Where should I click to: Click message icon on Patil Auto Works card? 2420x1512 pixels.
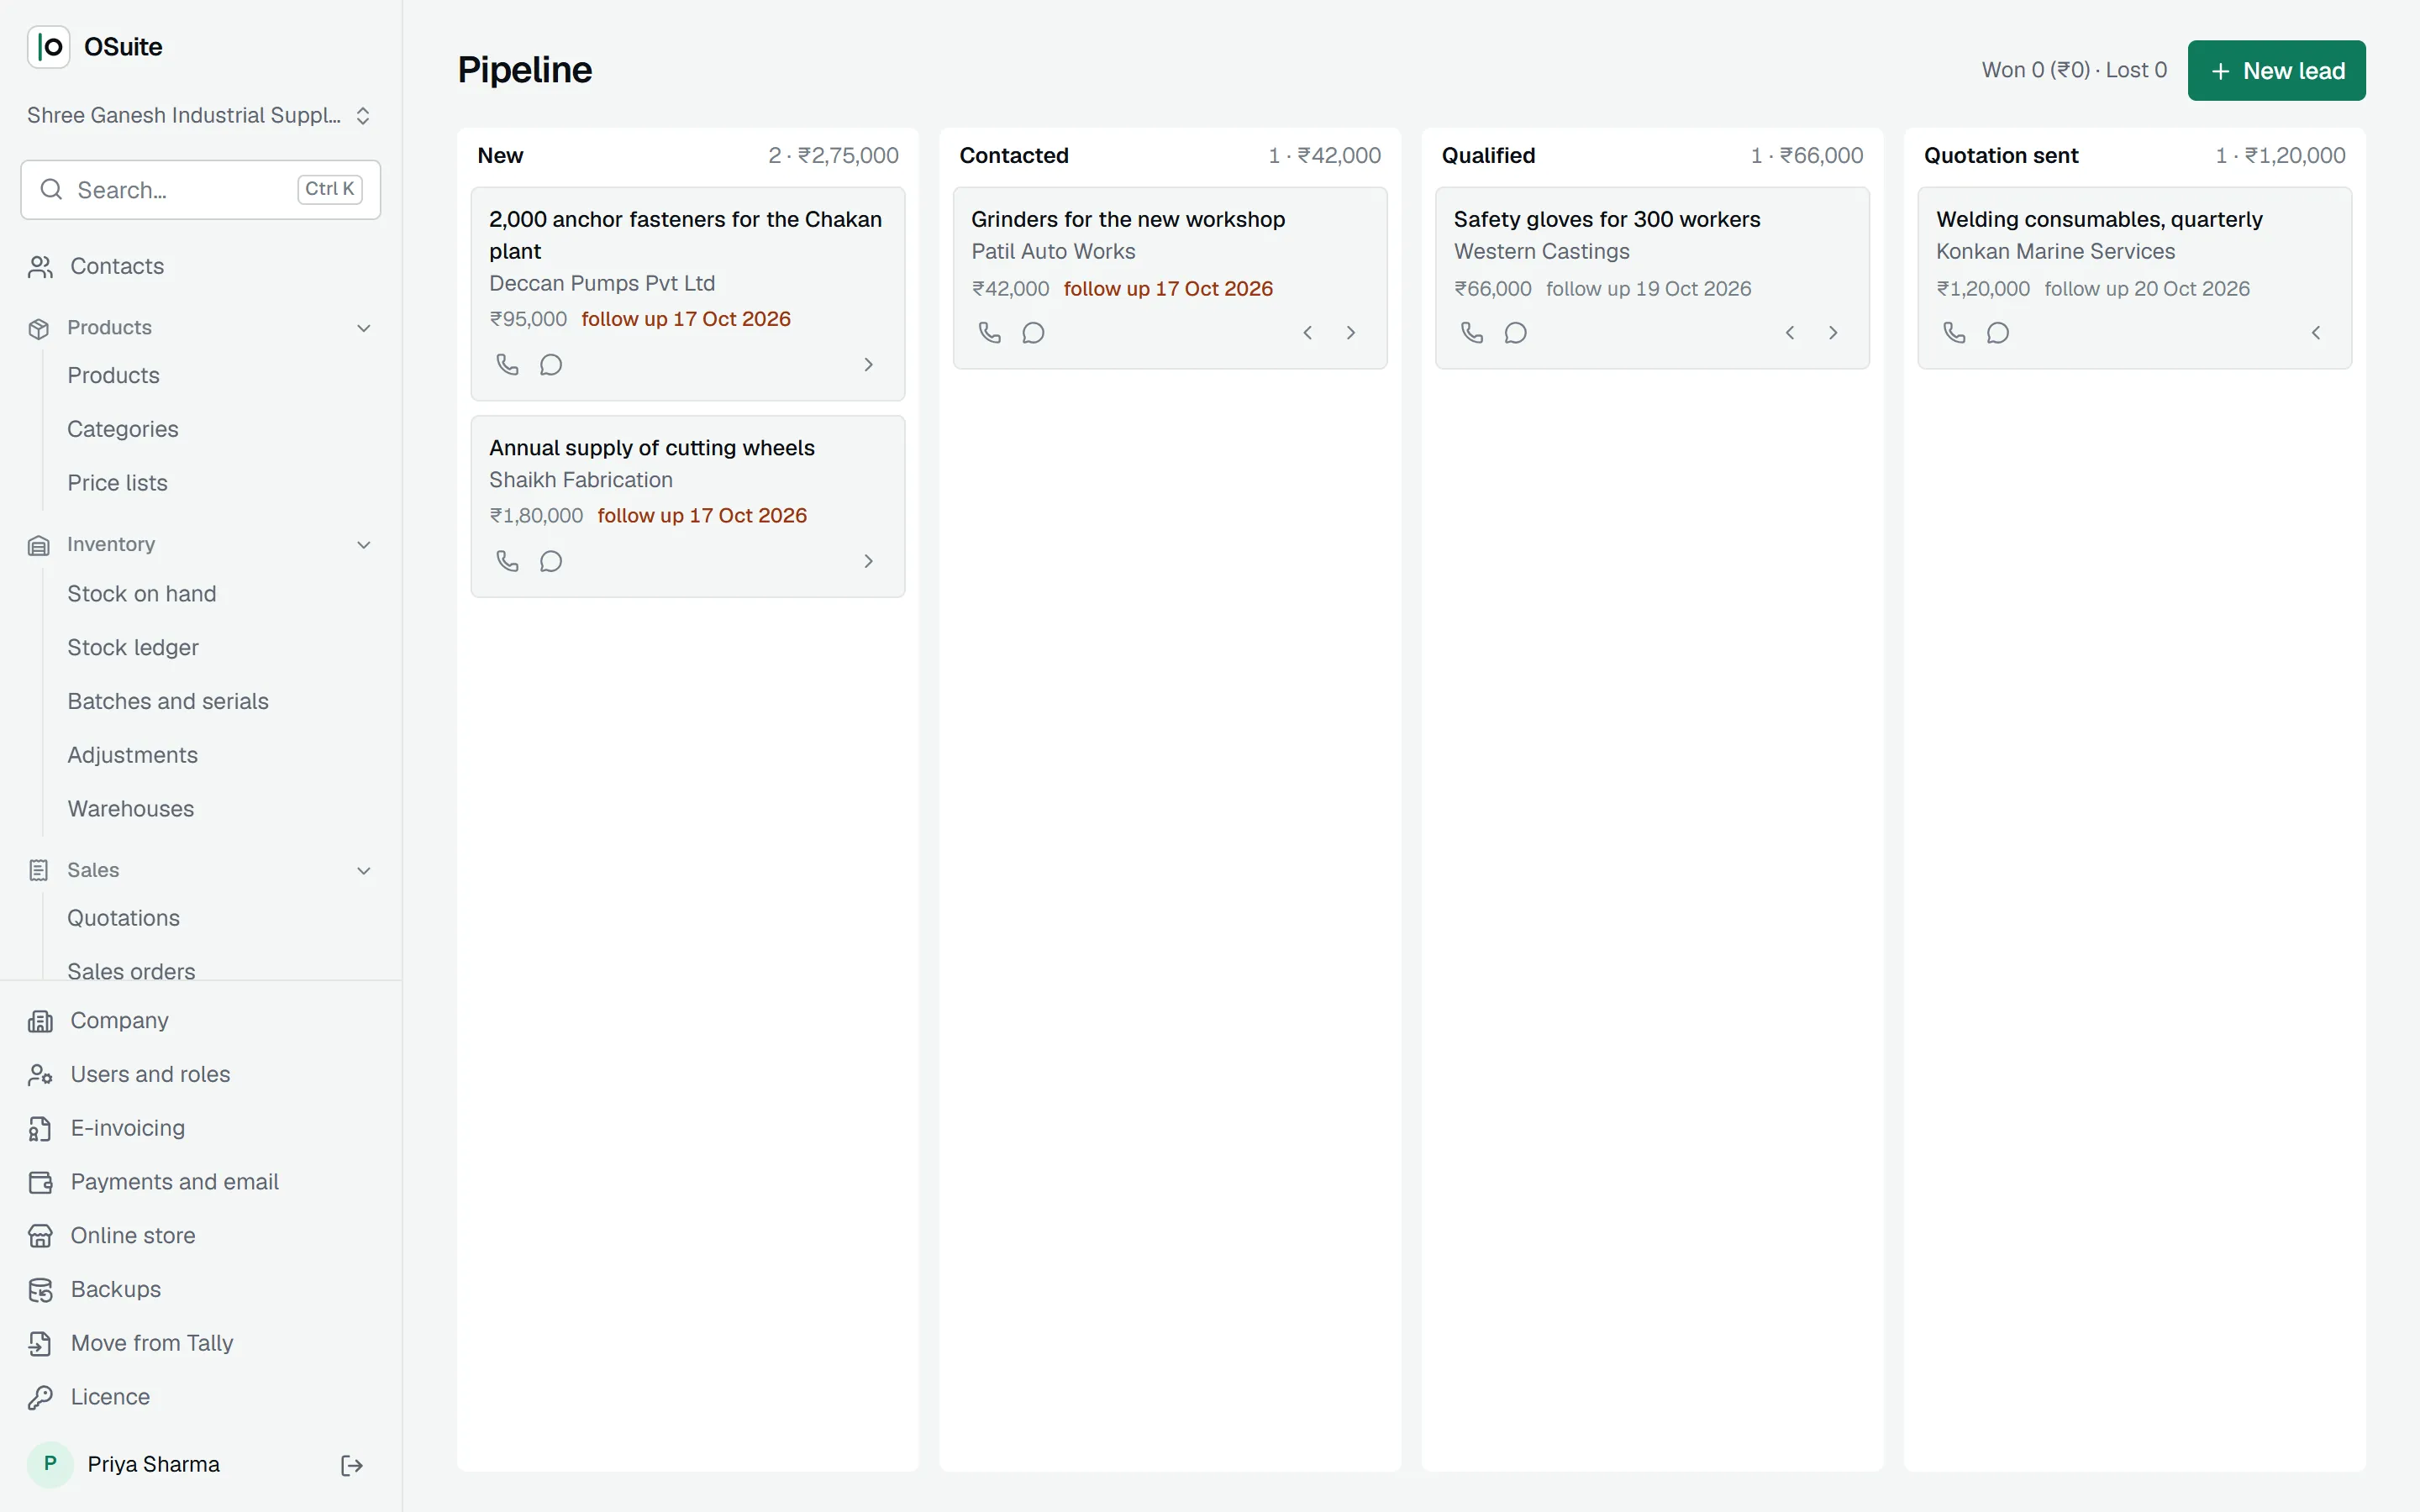tap(1033, 333)
